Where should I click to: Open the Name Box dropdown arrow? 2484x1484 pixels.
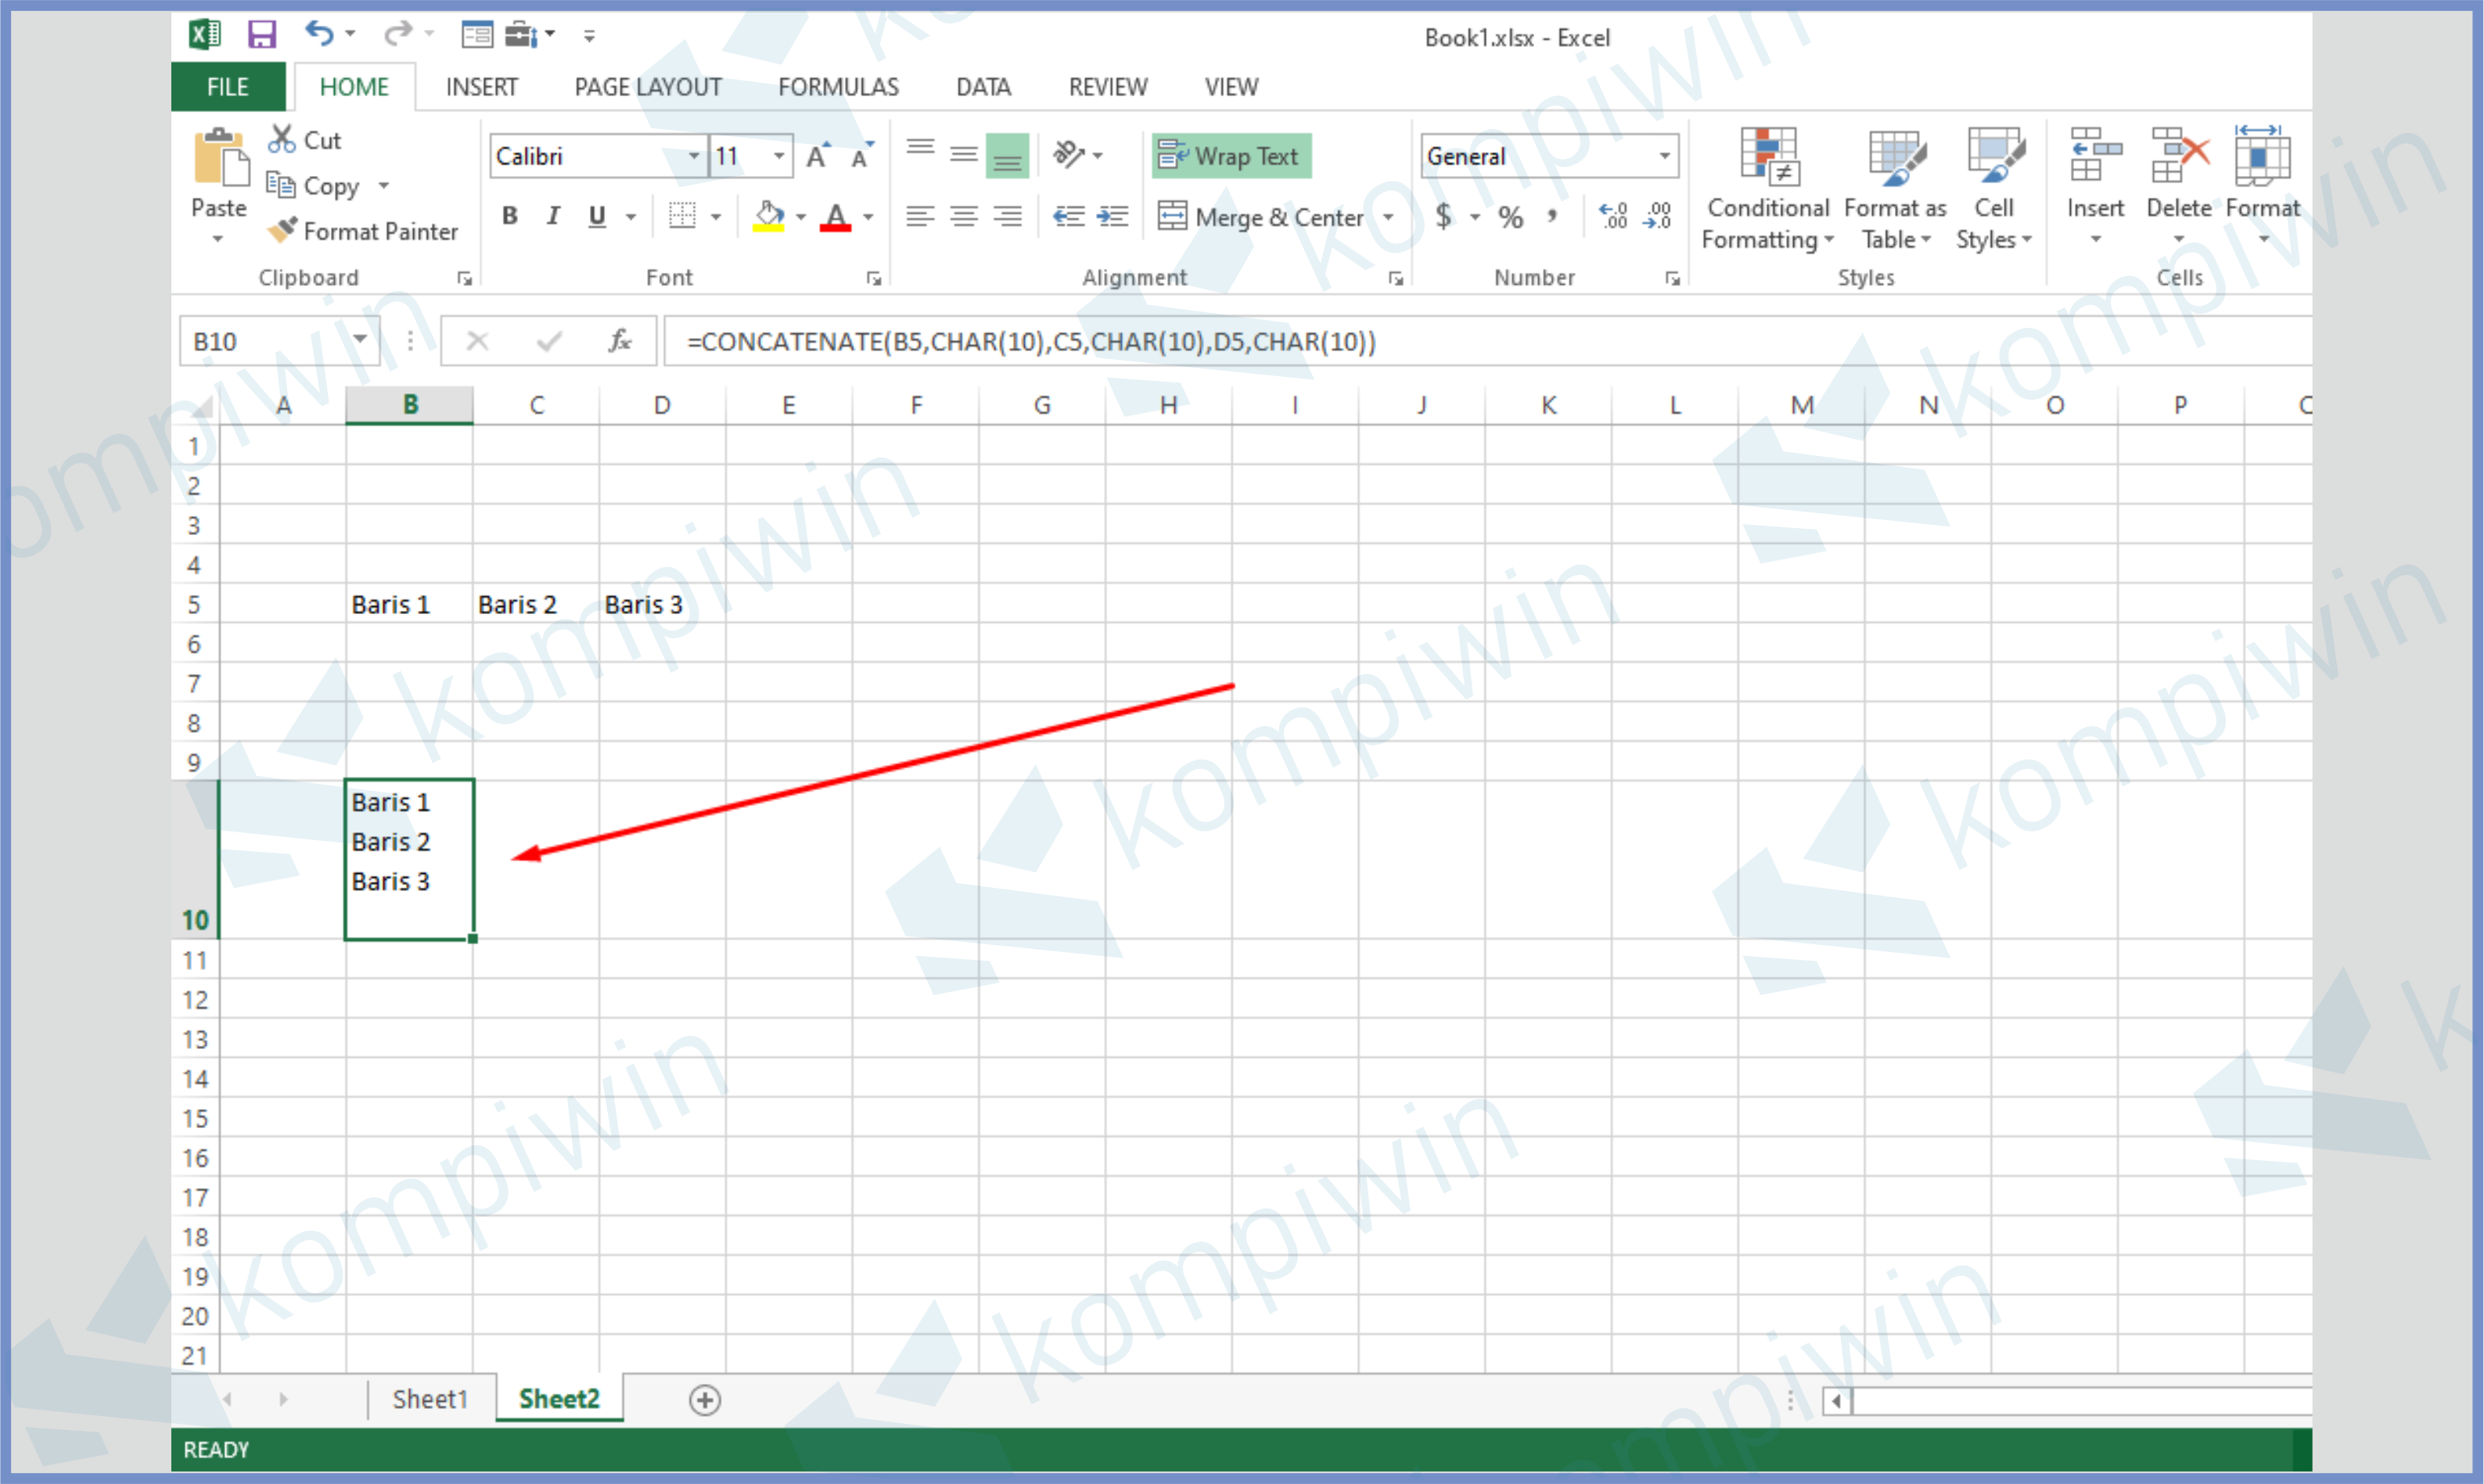pyautogui.click(x=360, y=340)
